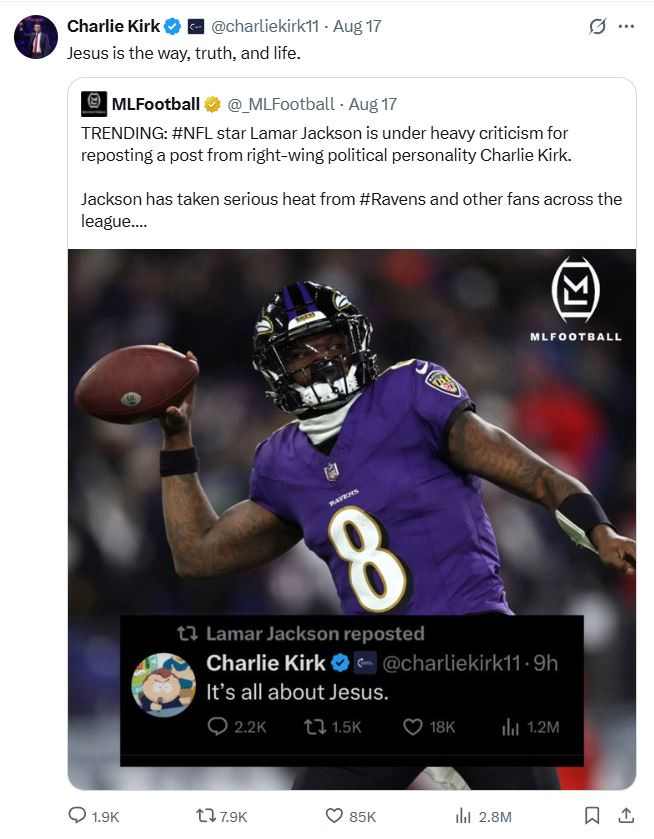
Task: Repost the post with 7.9K reposts
Action: [222, 816]
